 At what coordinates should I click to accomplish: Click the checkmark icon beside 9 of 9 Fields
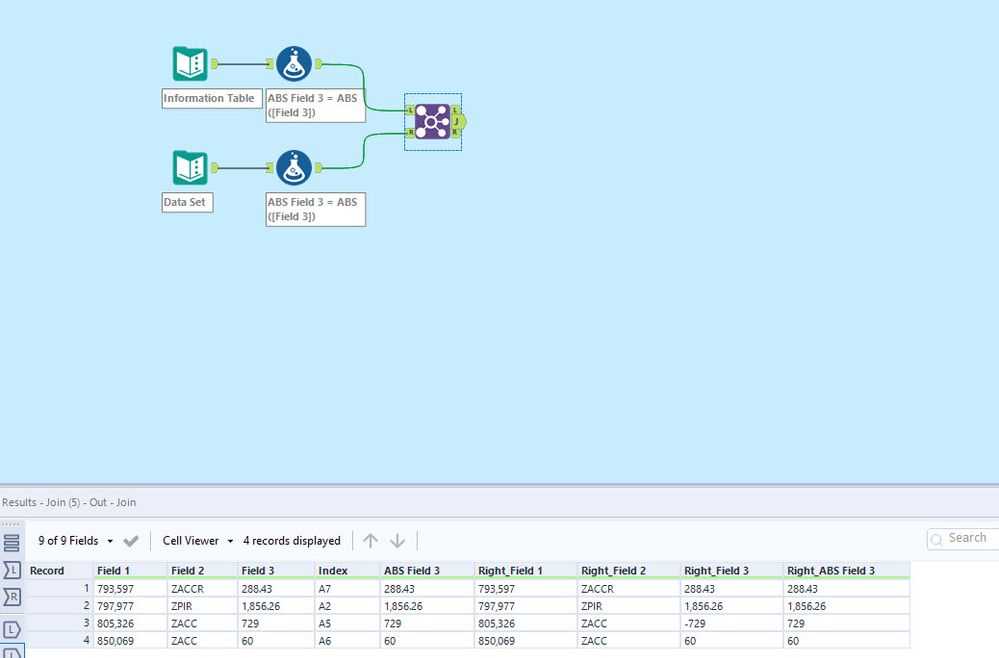(131, 541)
